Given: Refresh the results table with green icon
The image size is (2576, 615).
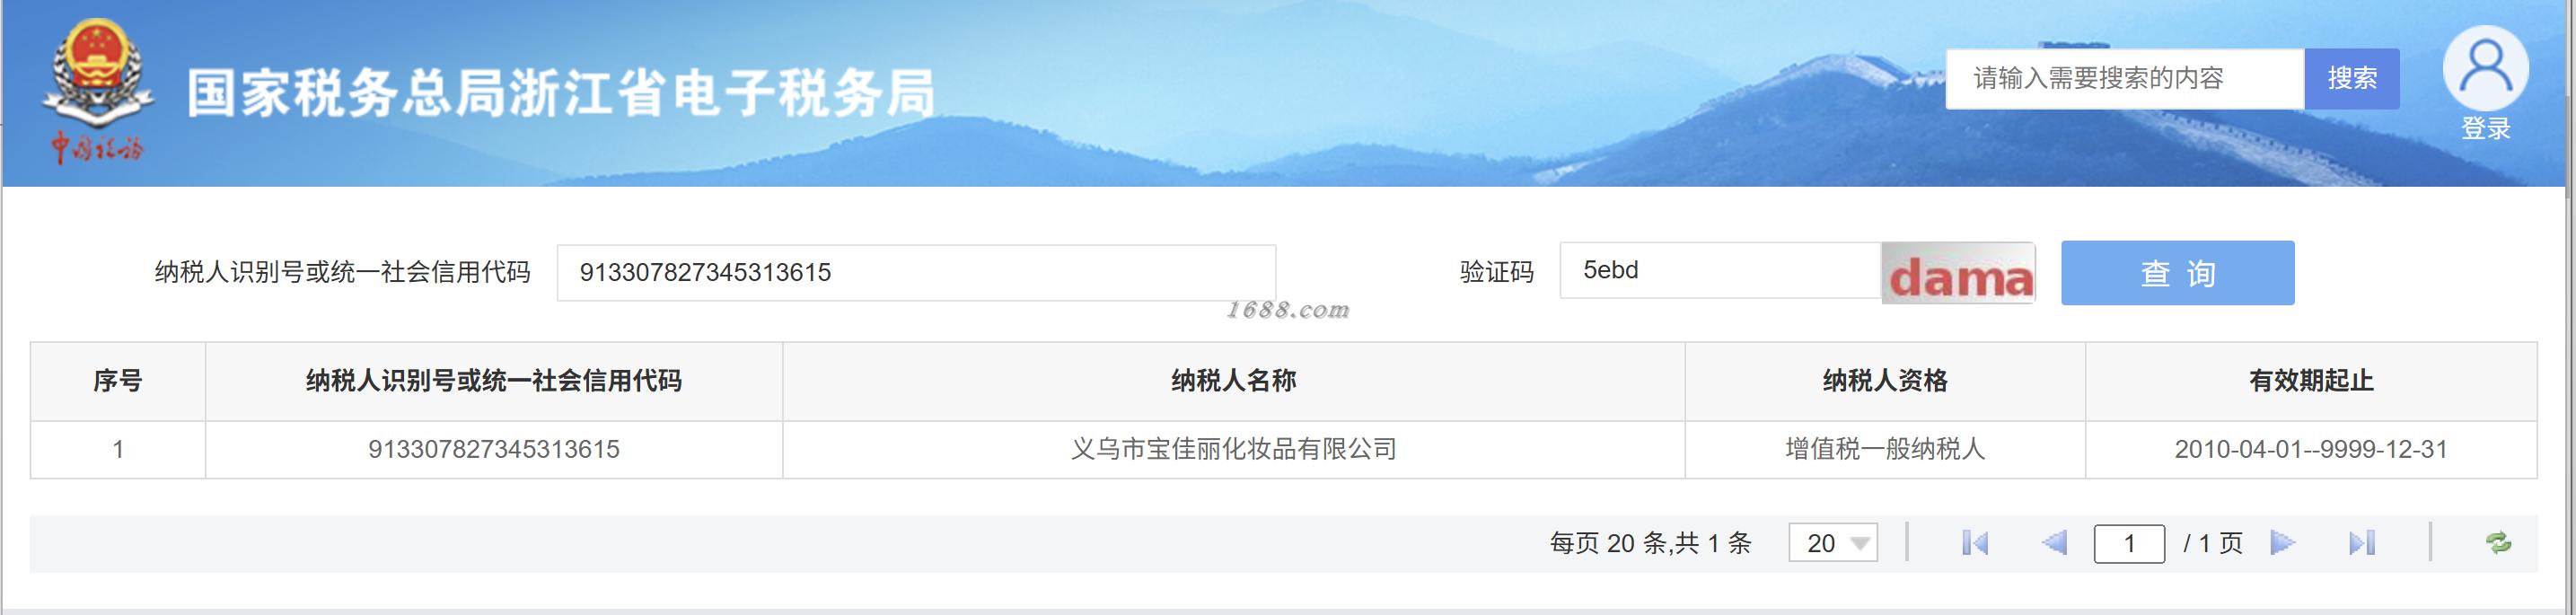Looking at the screenshot, I should tap(2498, 543).
